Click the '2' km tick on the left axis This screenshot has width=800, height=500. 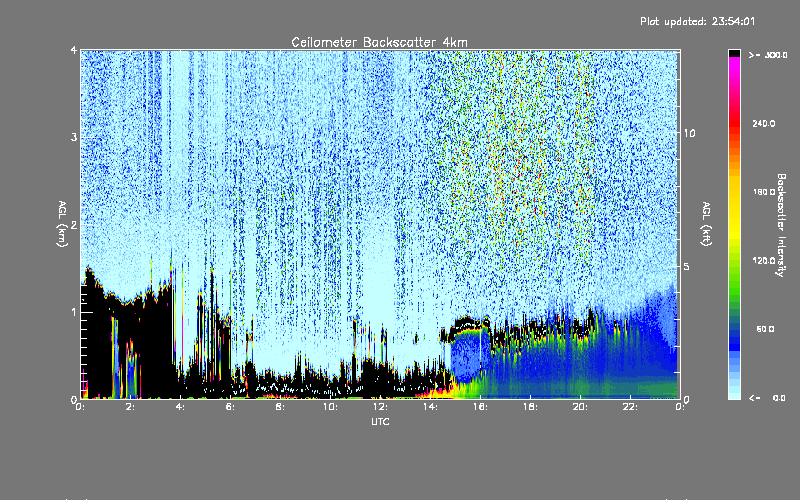(x=74, y=224)
